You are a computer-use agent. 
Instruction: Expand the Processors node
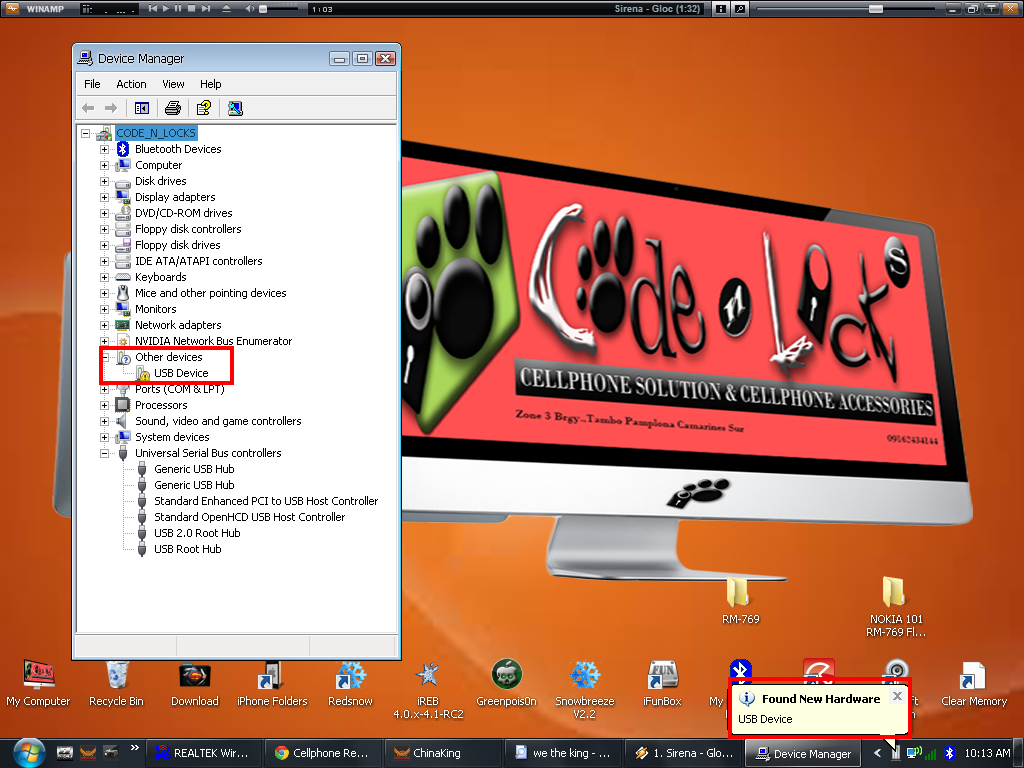(104, 405)
